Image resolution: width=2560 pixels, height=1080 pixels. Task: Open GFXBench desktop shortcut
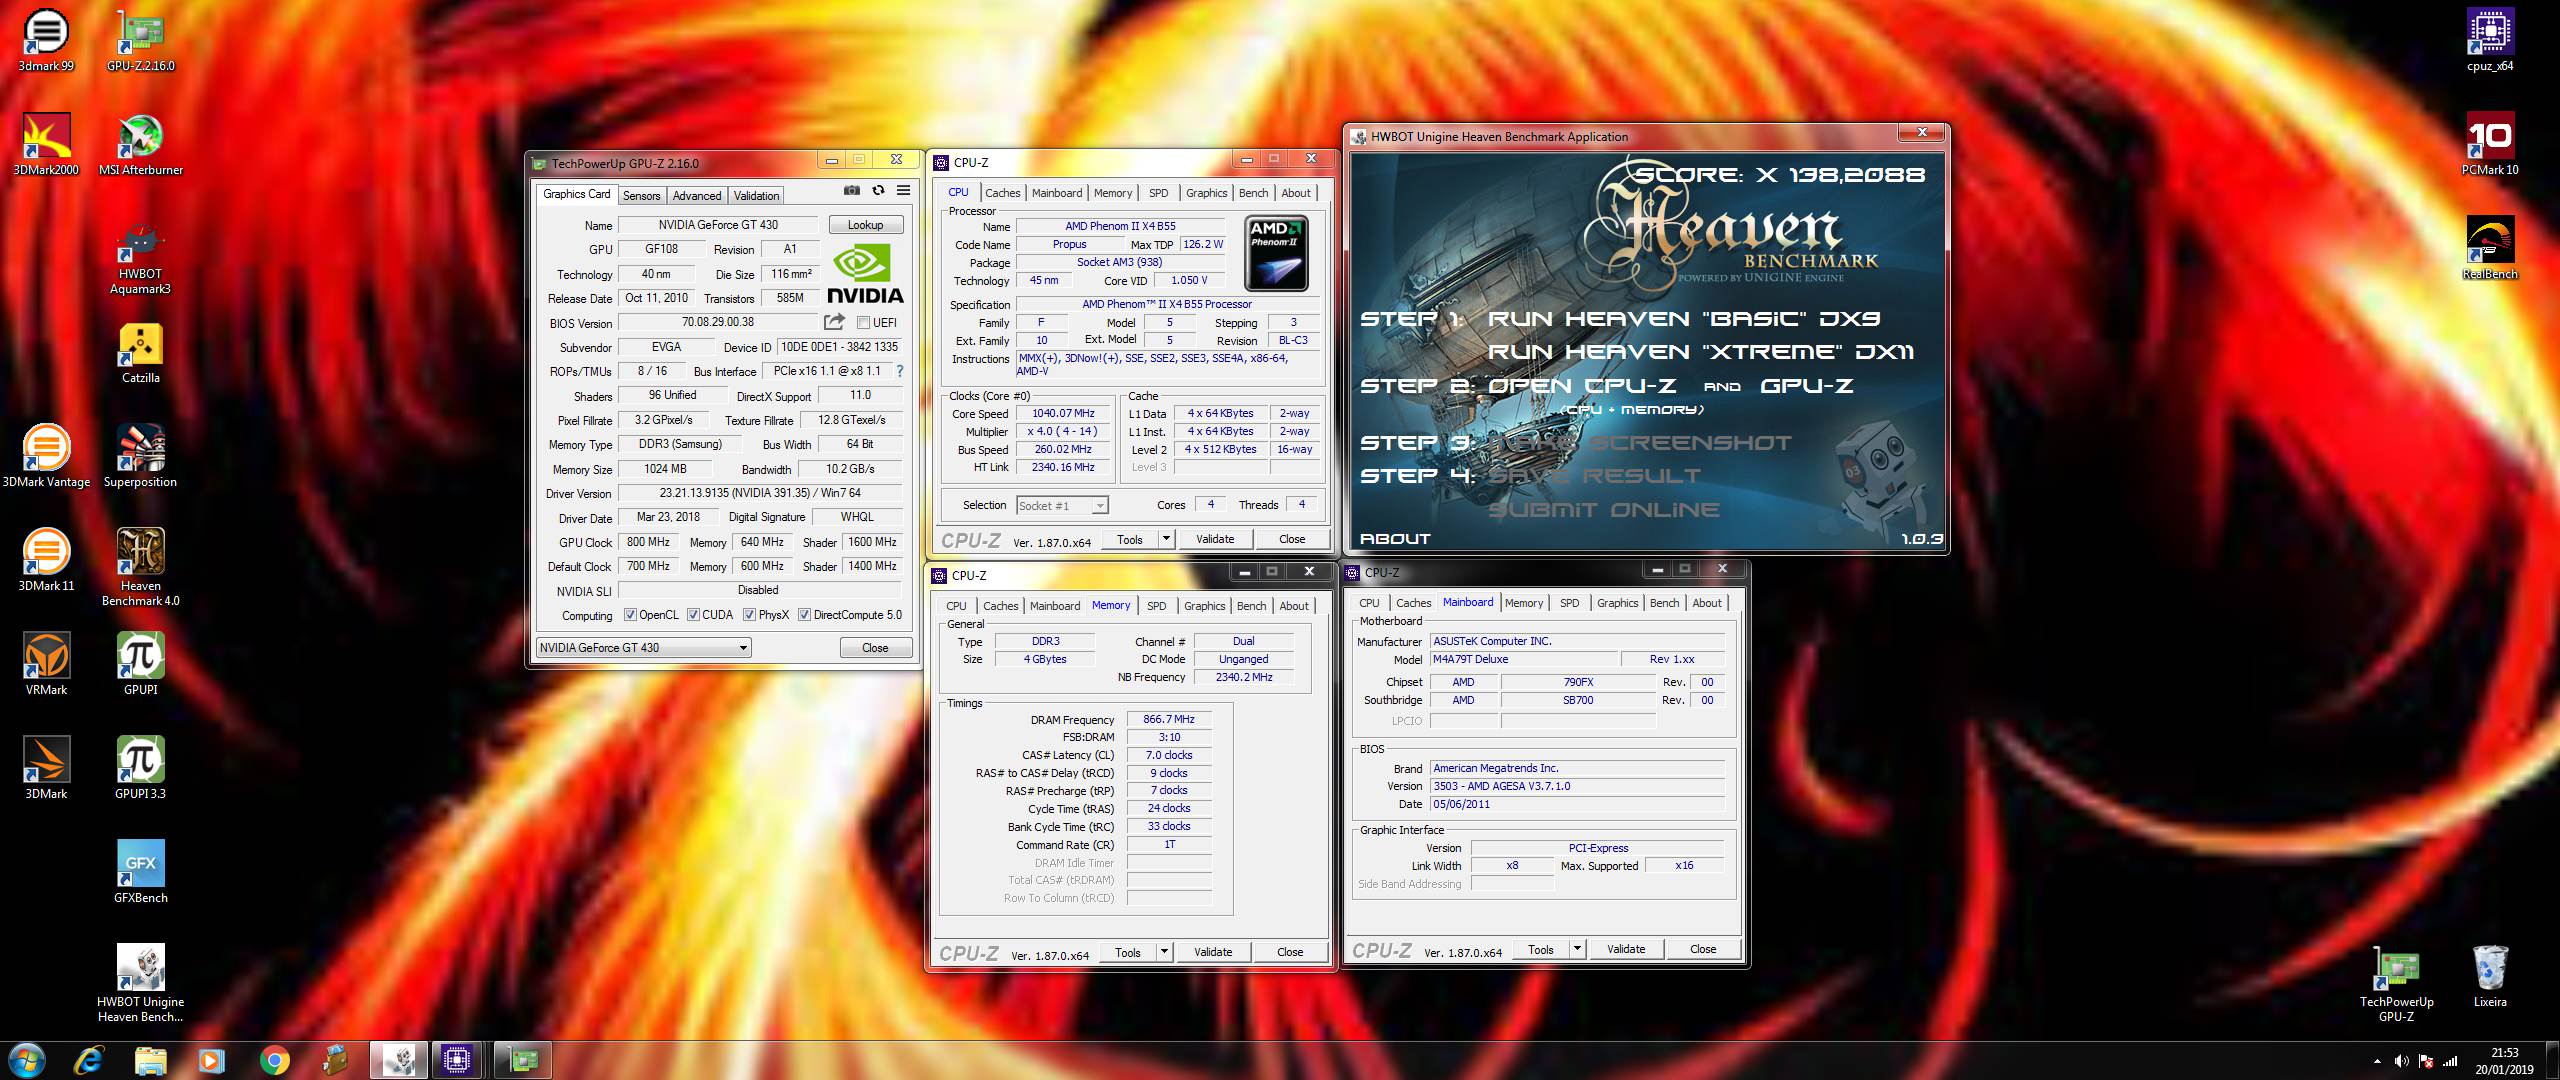tap(141, 872)
